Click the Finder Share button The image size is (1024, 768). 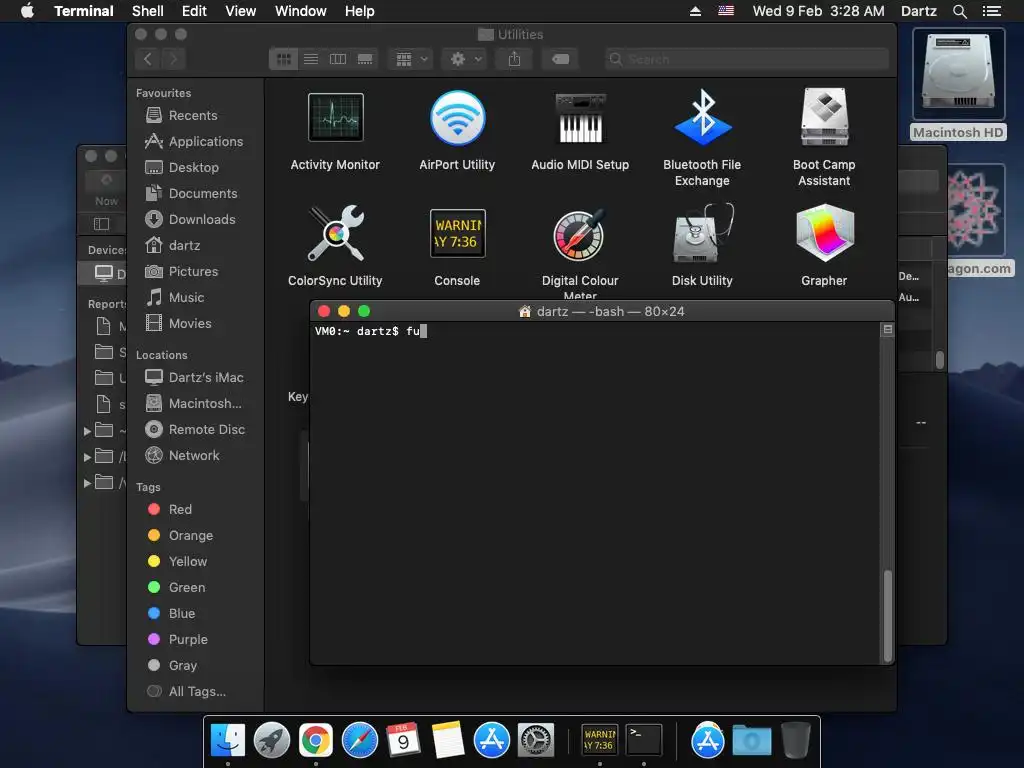(x=515, y=59)
